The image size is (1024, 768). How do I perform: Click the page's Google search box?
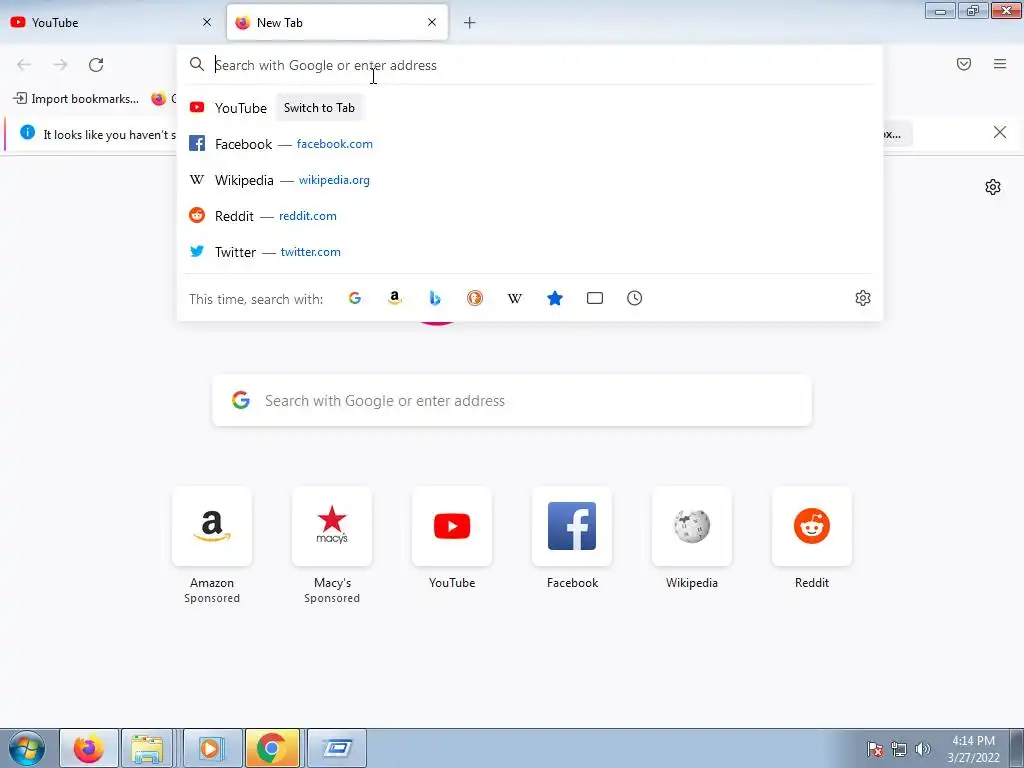tap(512, 400)
